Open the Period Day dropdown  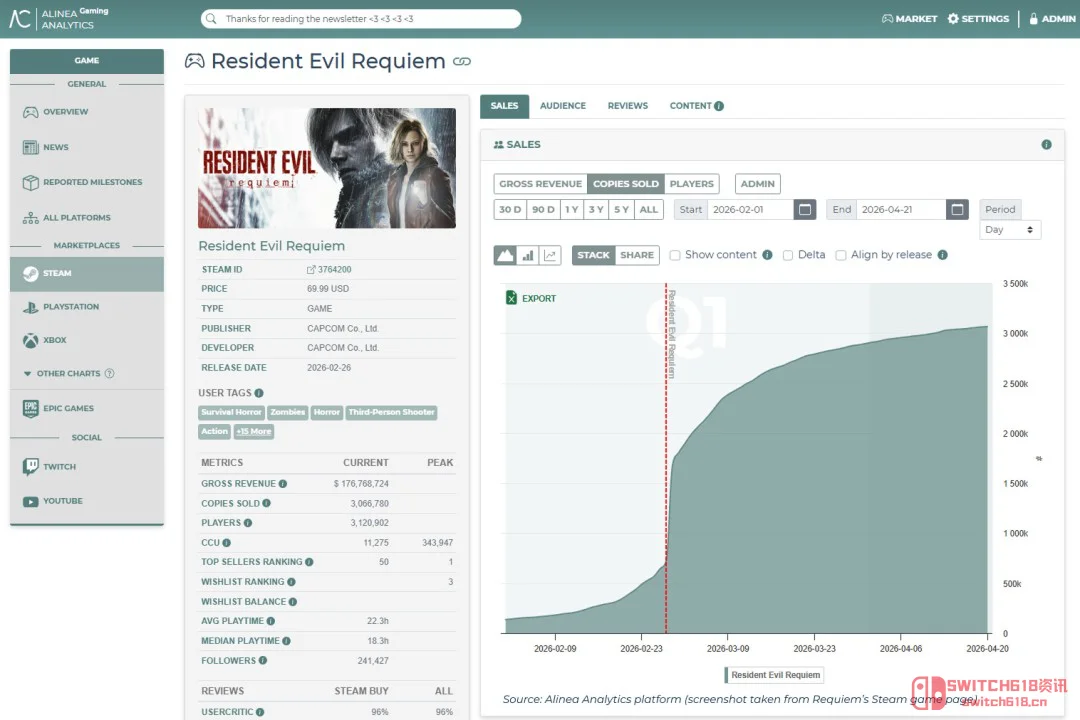tap(1010, 230)
